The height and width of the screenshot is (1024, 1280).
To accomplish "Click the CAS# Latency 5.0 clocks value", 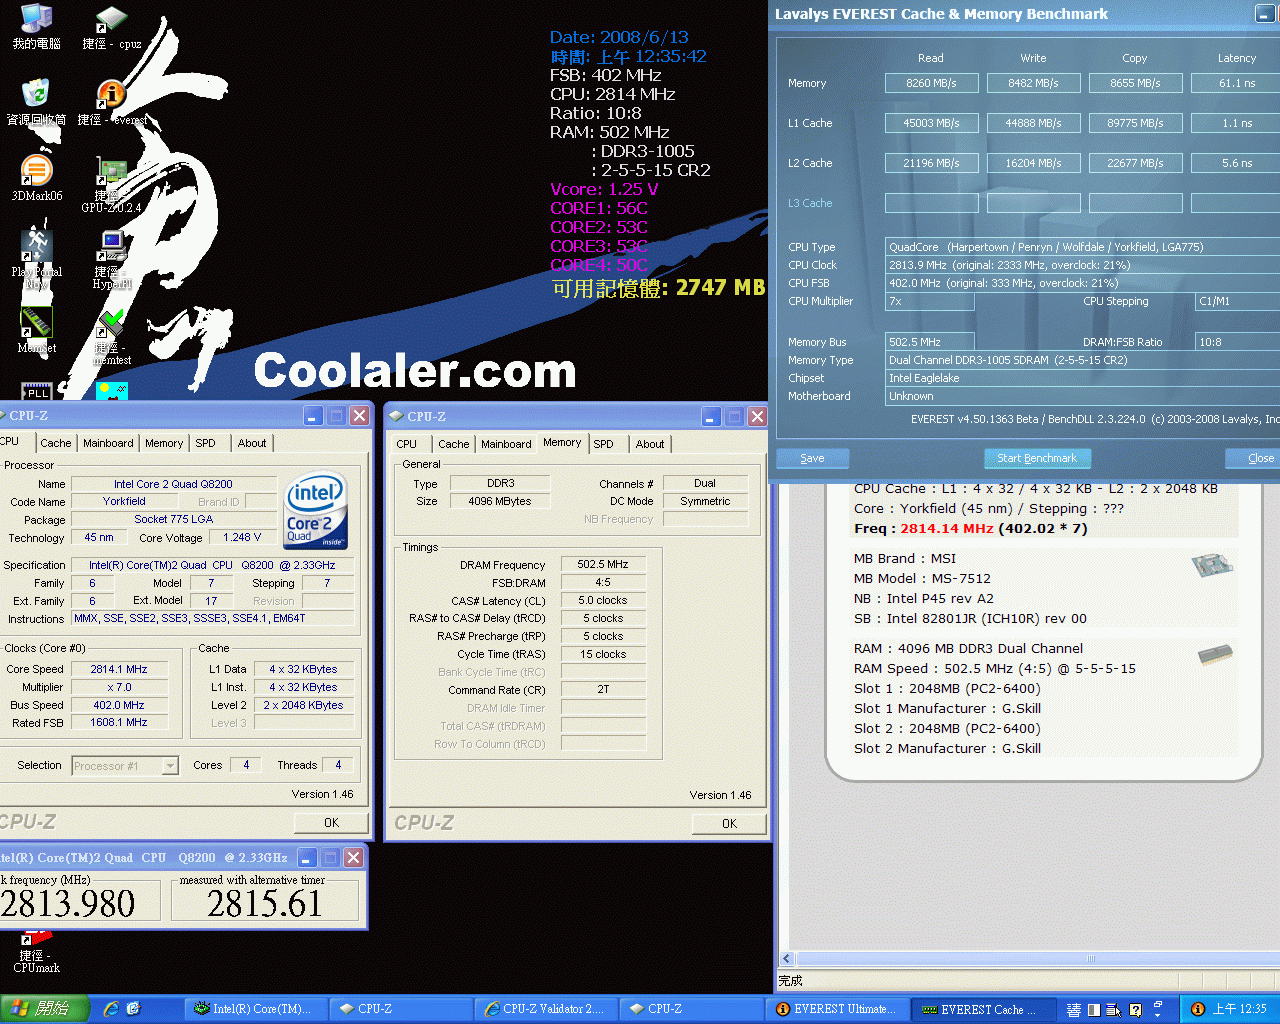I will click(x=603, y=600).
